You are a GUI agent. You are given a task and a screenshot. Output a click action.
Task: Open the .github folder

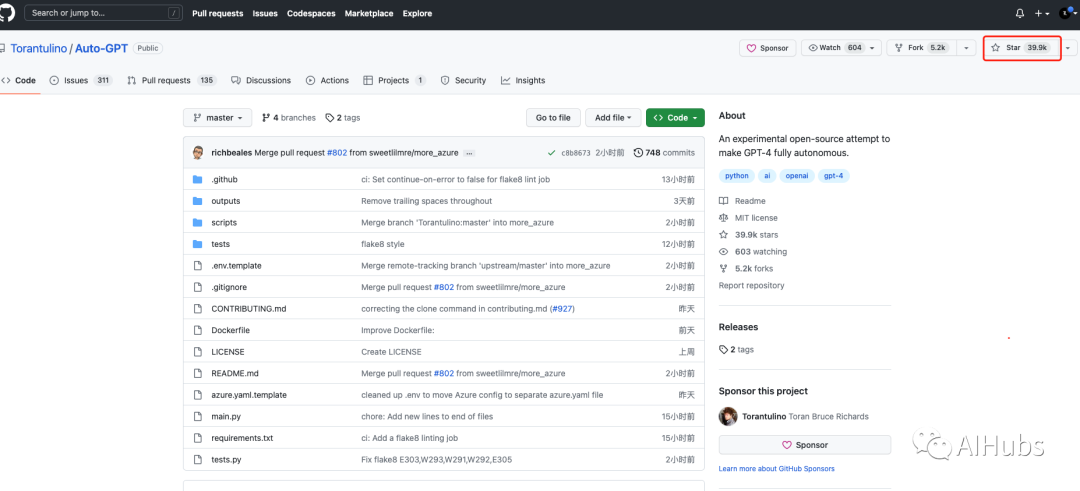click(x=225, y=179)
